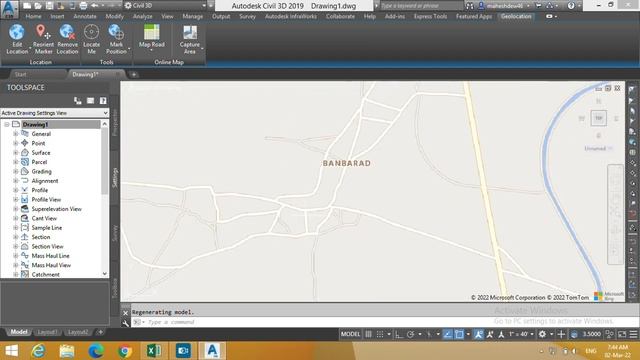640x360 pixels.
Task: Open the vertical Survey Toolspace tab
Action: click(115, 233)
